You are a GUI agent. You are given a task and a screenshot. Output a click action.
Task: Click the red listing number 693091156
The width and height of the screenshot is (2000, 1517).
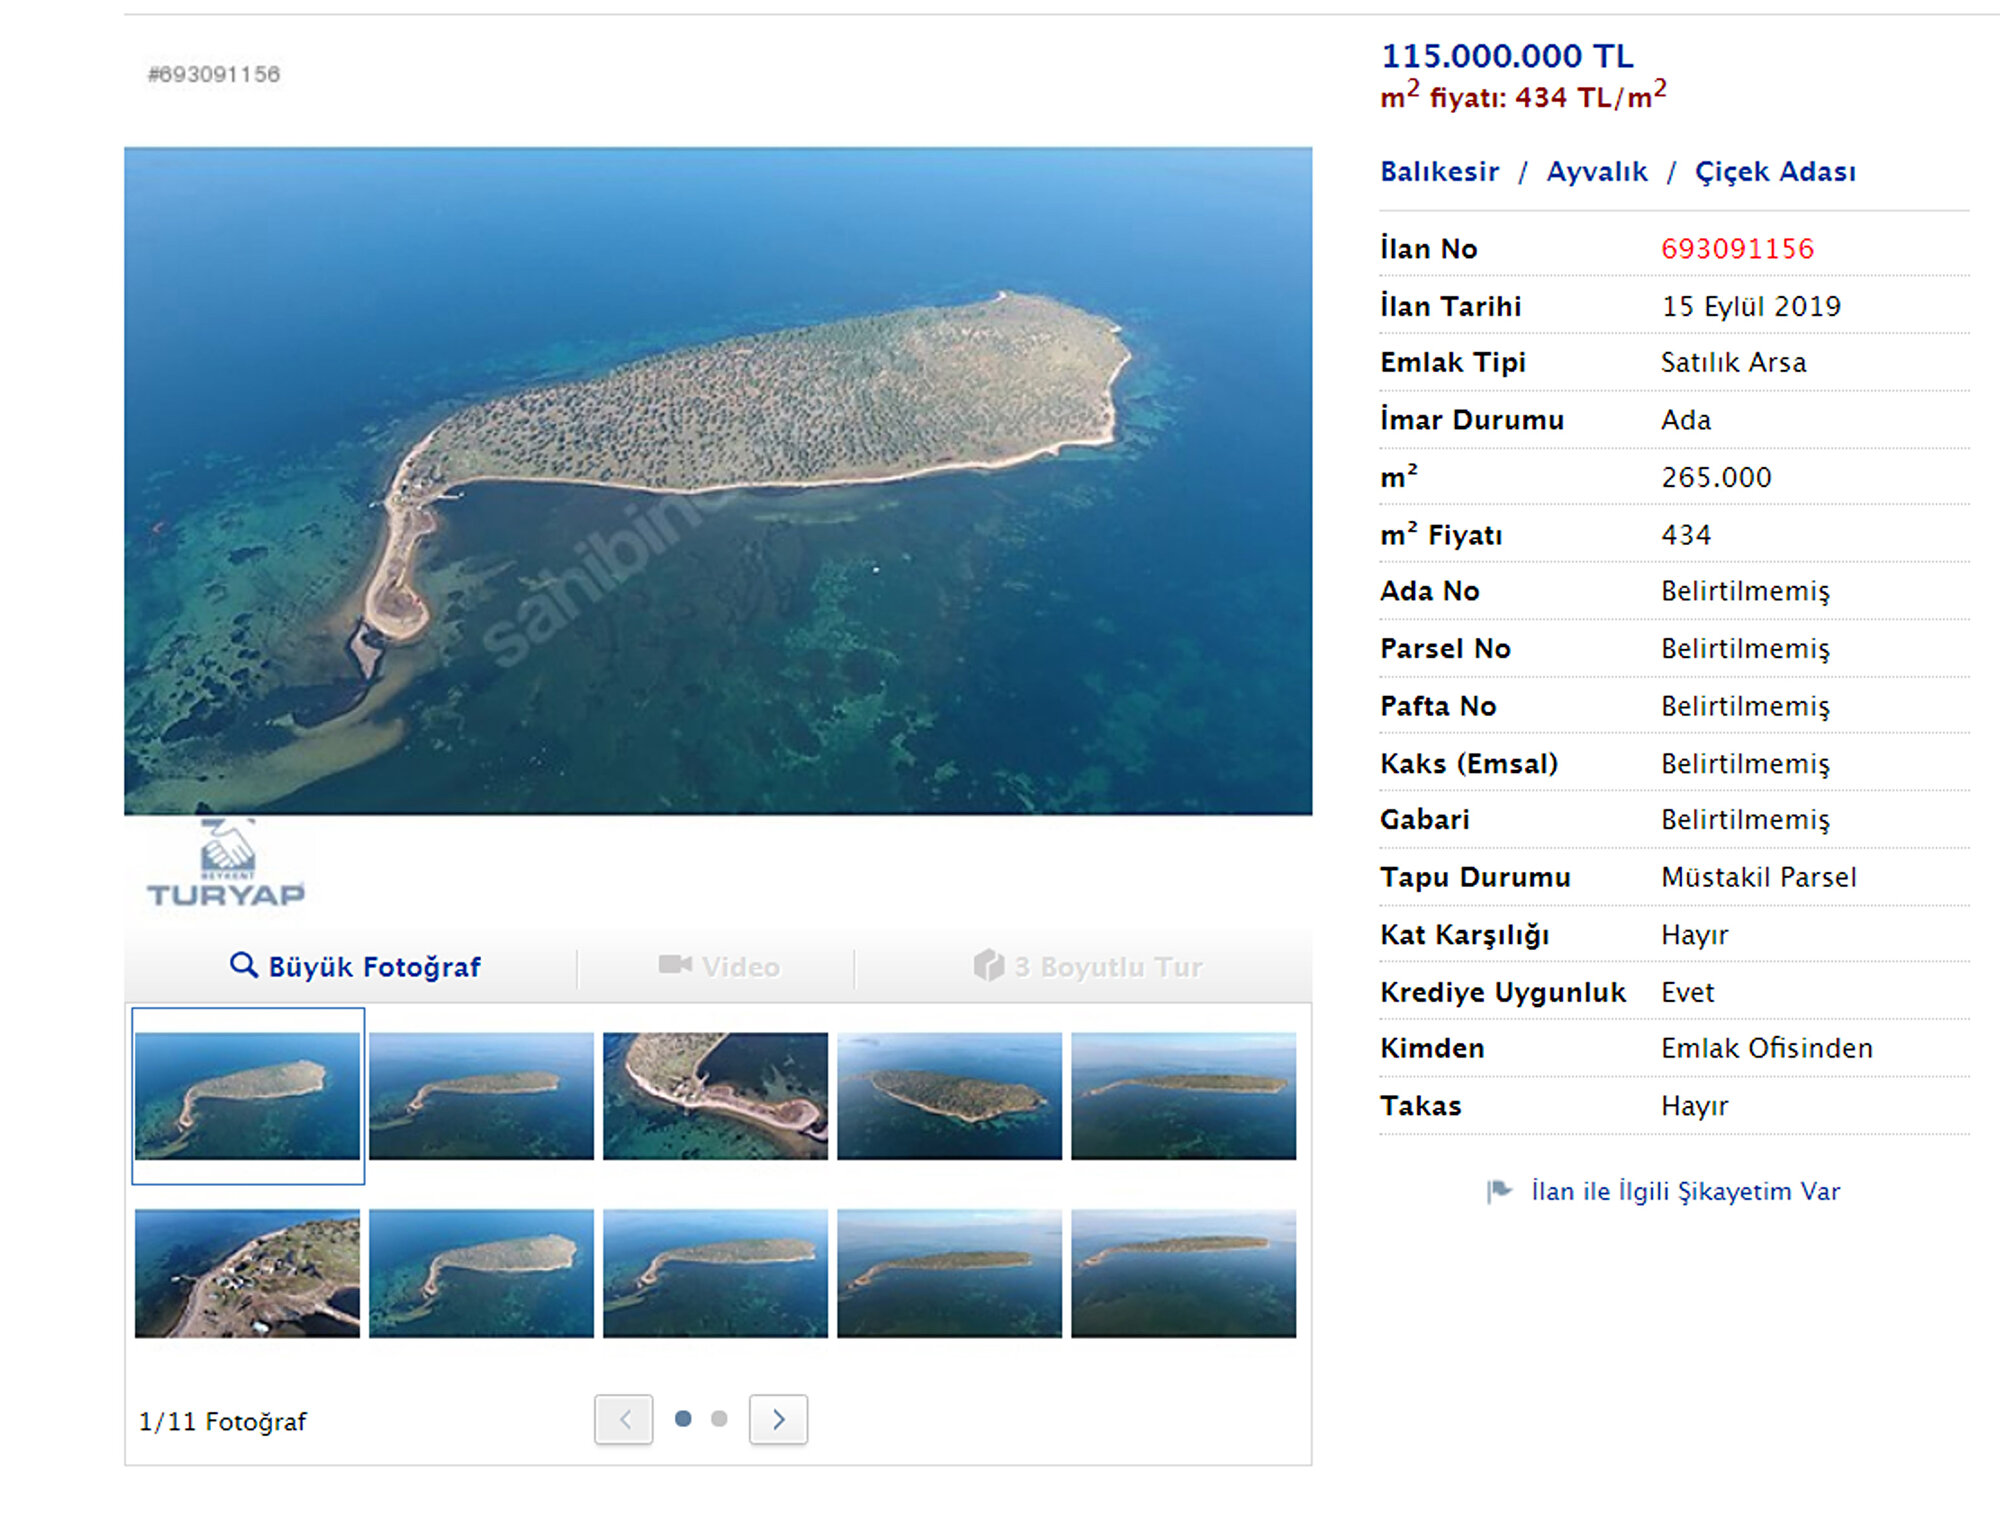[x=1737, y=249]
